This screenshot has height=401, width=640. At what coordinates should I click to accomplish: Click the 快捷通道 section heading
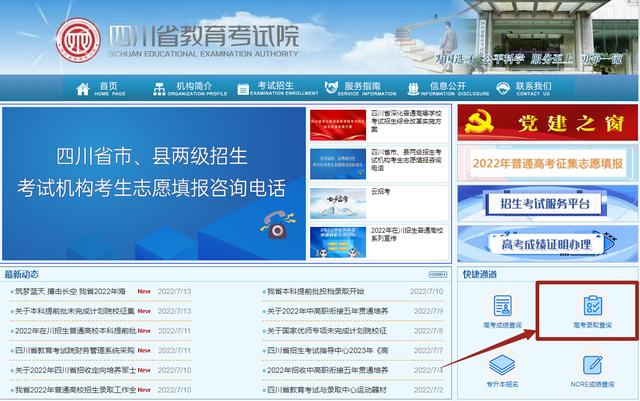click(x=480, y=274)
